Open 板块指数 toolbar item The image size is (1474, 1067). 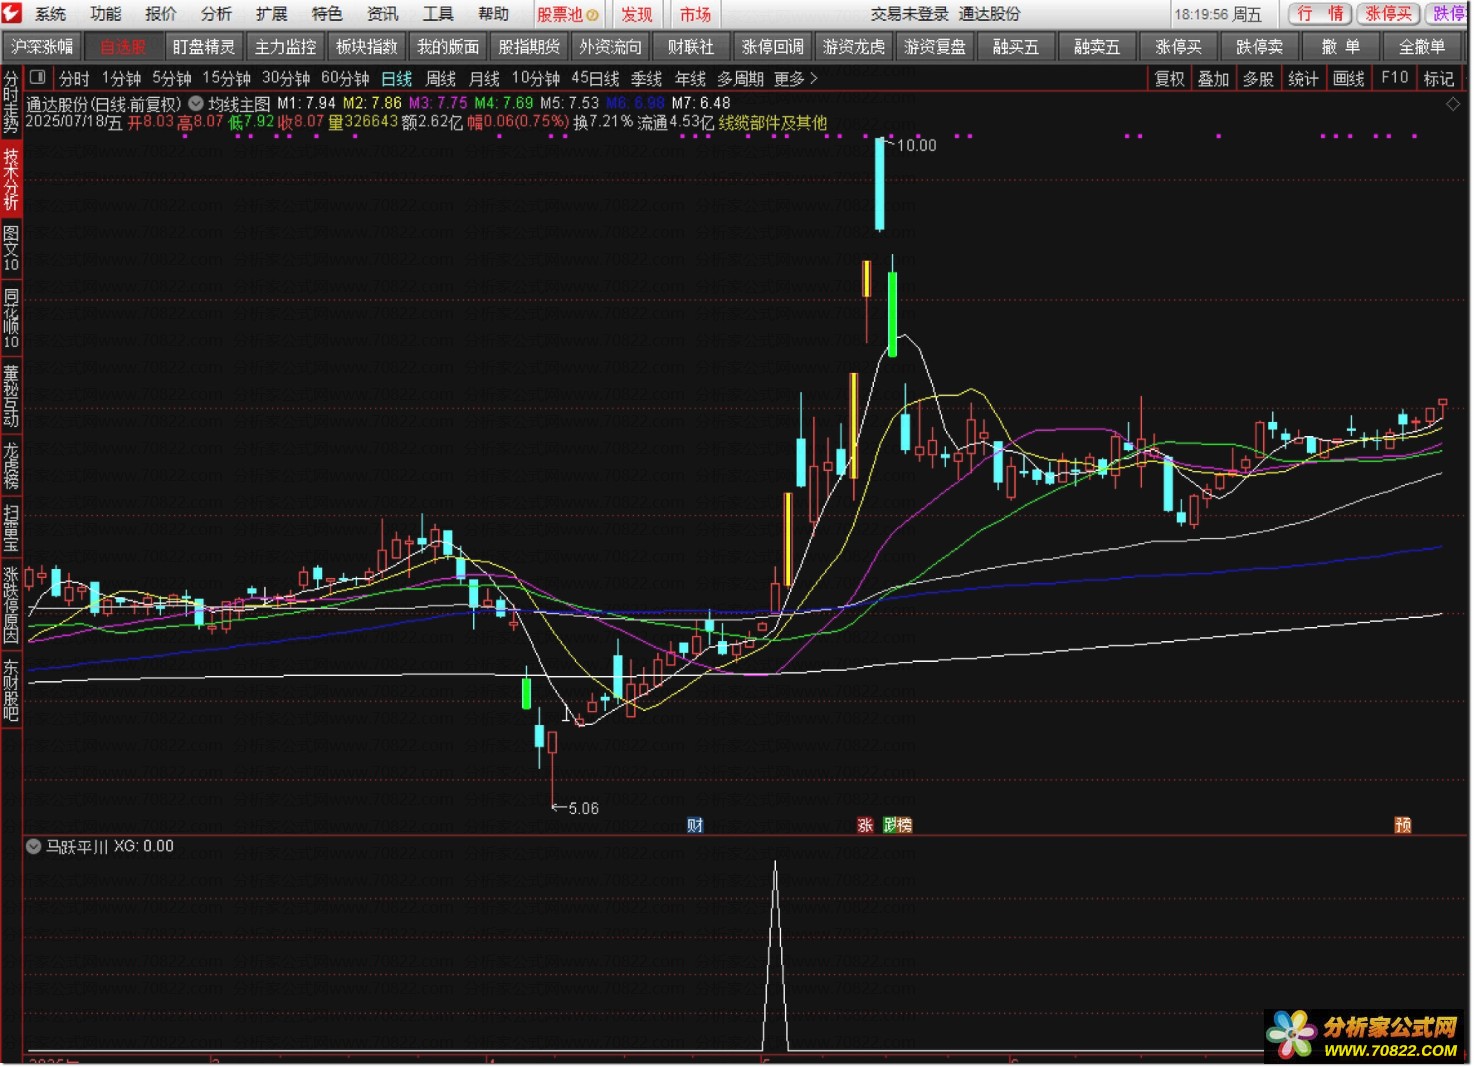coord(367,47)
